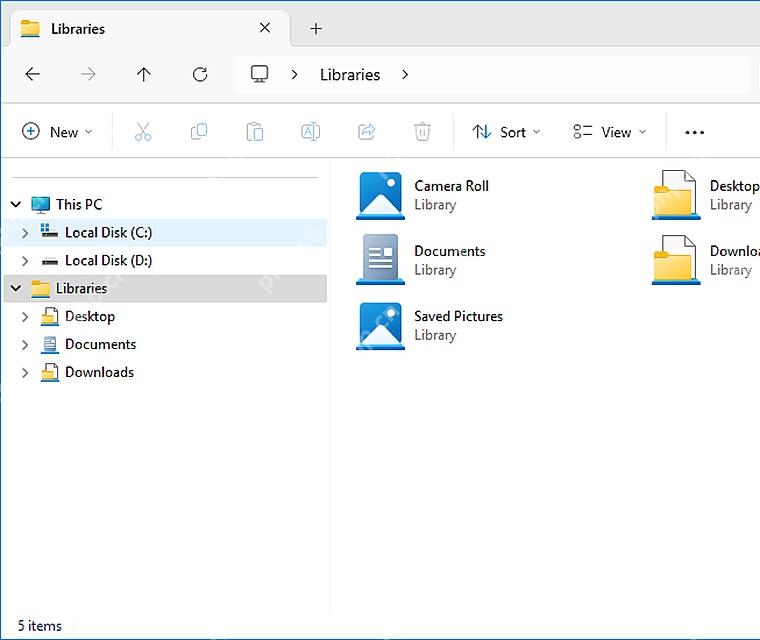Select the Documents library icon in main pane
This screenshot has width=760, height=640.
[x=380, y=259]
